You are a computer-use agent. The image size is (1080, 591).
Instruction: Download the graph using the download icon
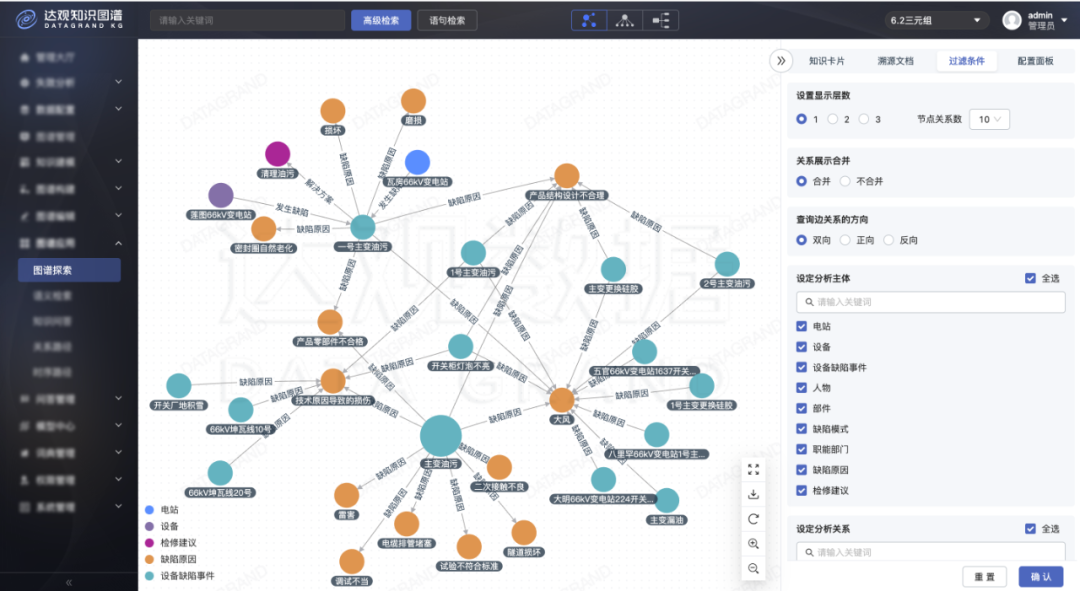[x=754, y=494]
